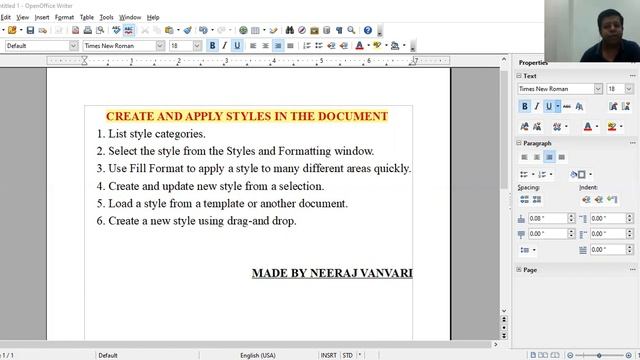Click Increase Paragraph Spacing icon in the sidebar

tap(524, 199)
